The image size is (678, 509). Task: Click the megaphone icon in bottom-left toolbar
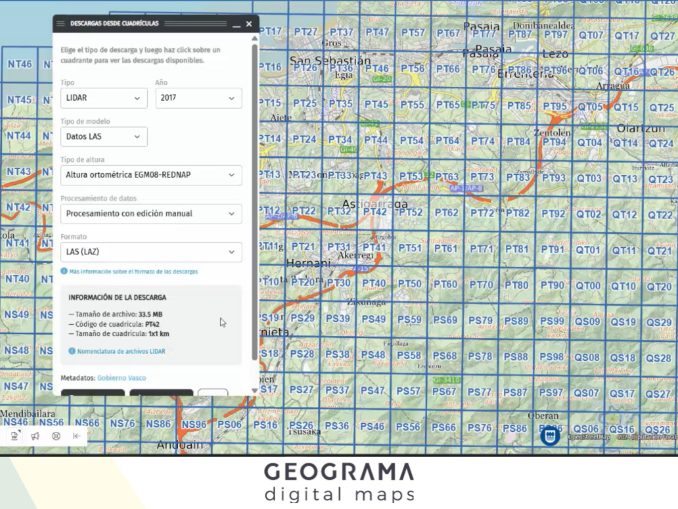[x=35, y=436]
